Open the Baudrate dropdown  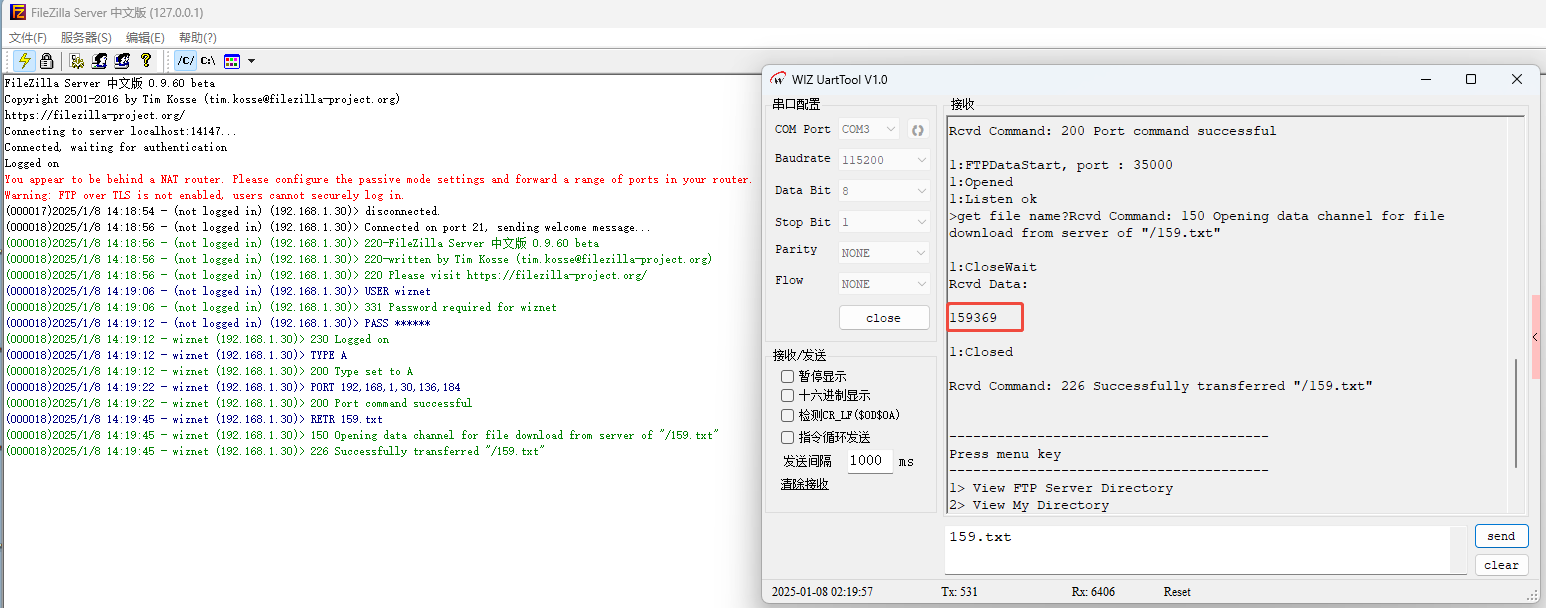pos(884,160)
